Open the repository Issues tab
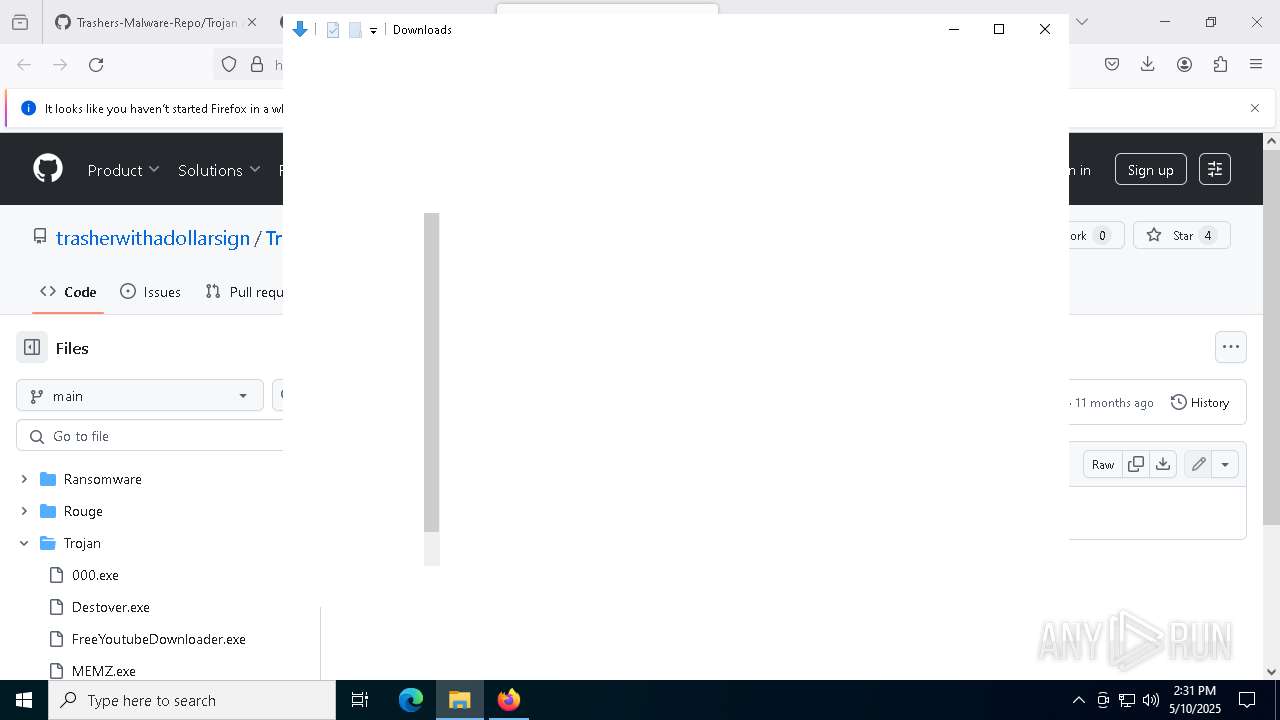 150,292
